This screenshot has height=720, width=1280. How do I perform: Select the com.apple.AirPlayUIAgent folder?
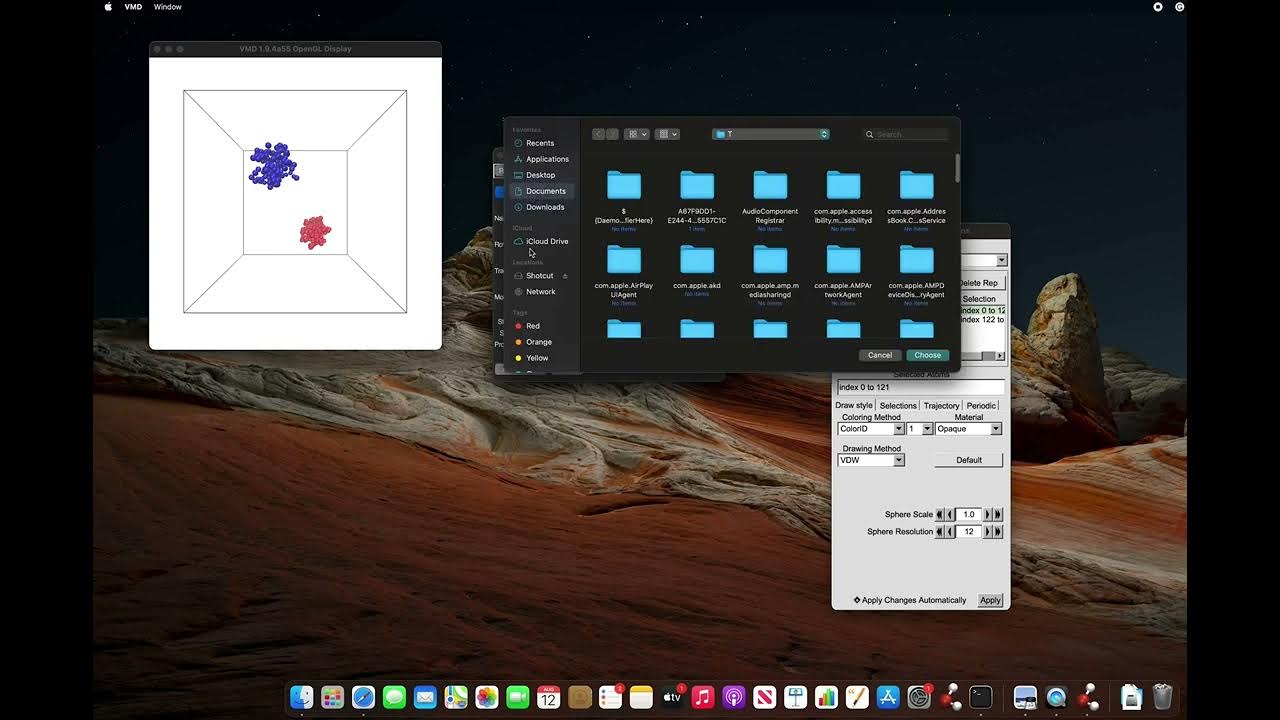623,272
